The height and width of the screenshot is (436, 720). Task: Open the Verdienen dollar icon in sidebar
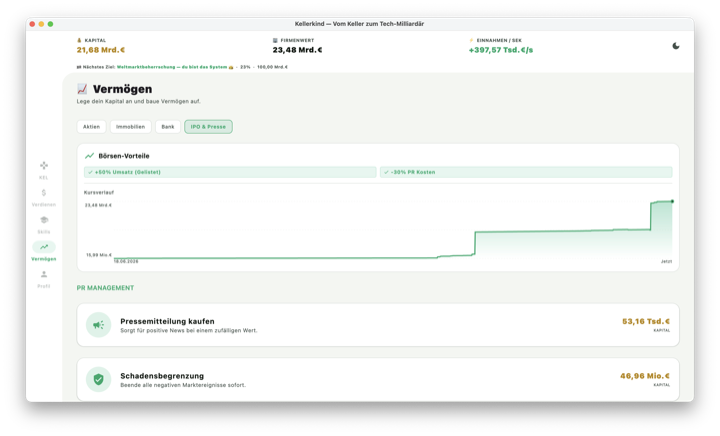point(44,193)
